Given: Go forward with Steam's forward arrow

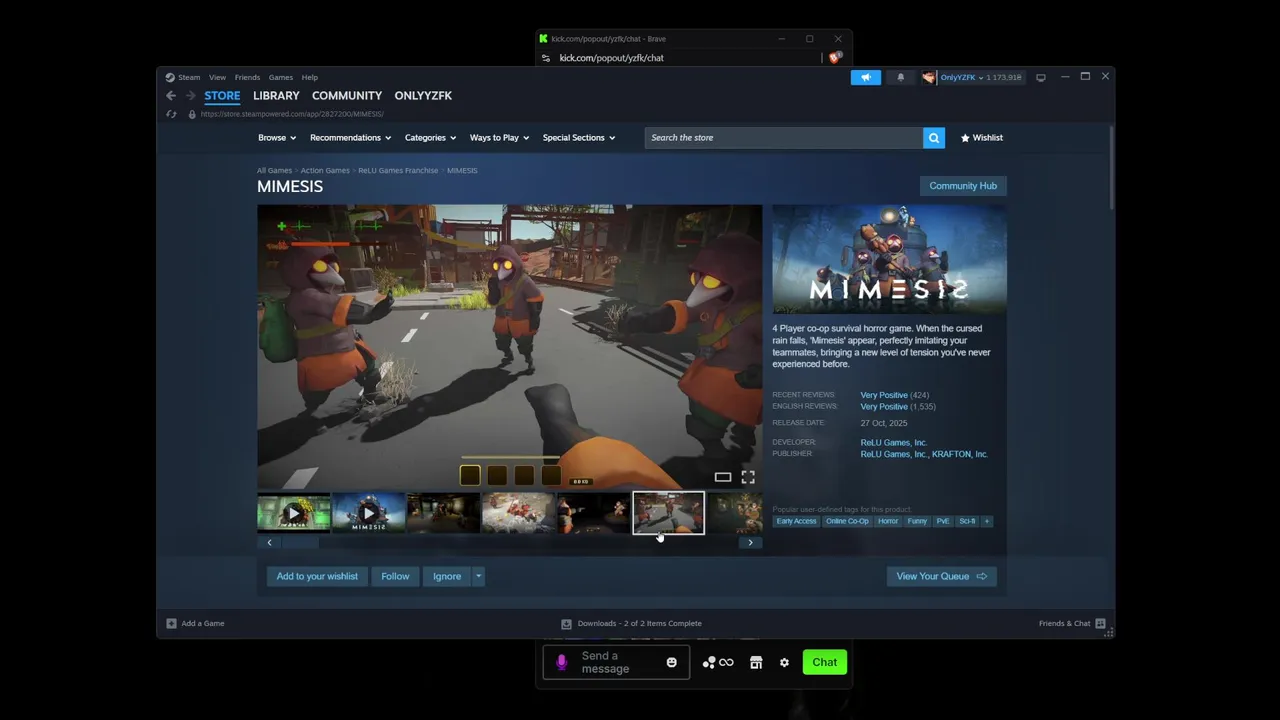Looking at the screenshot, I should (190, 96).
